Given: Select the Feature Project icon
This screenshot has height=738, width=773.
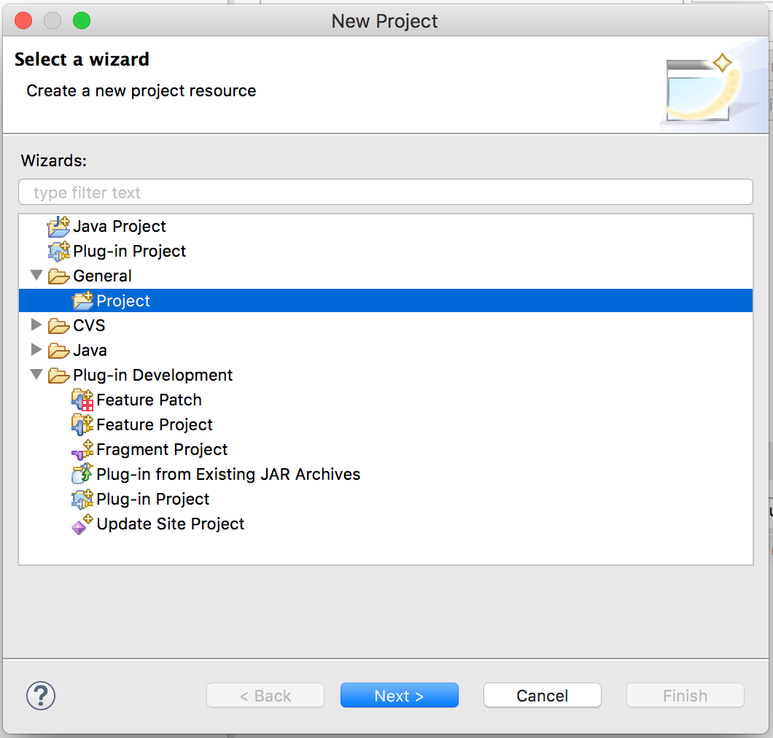Looking at the screenshot, I should [82, 424].
